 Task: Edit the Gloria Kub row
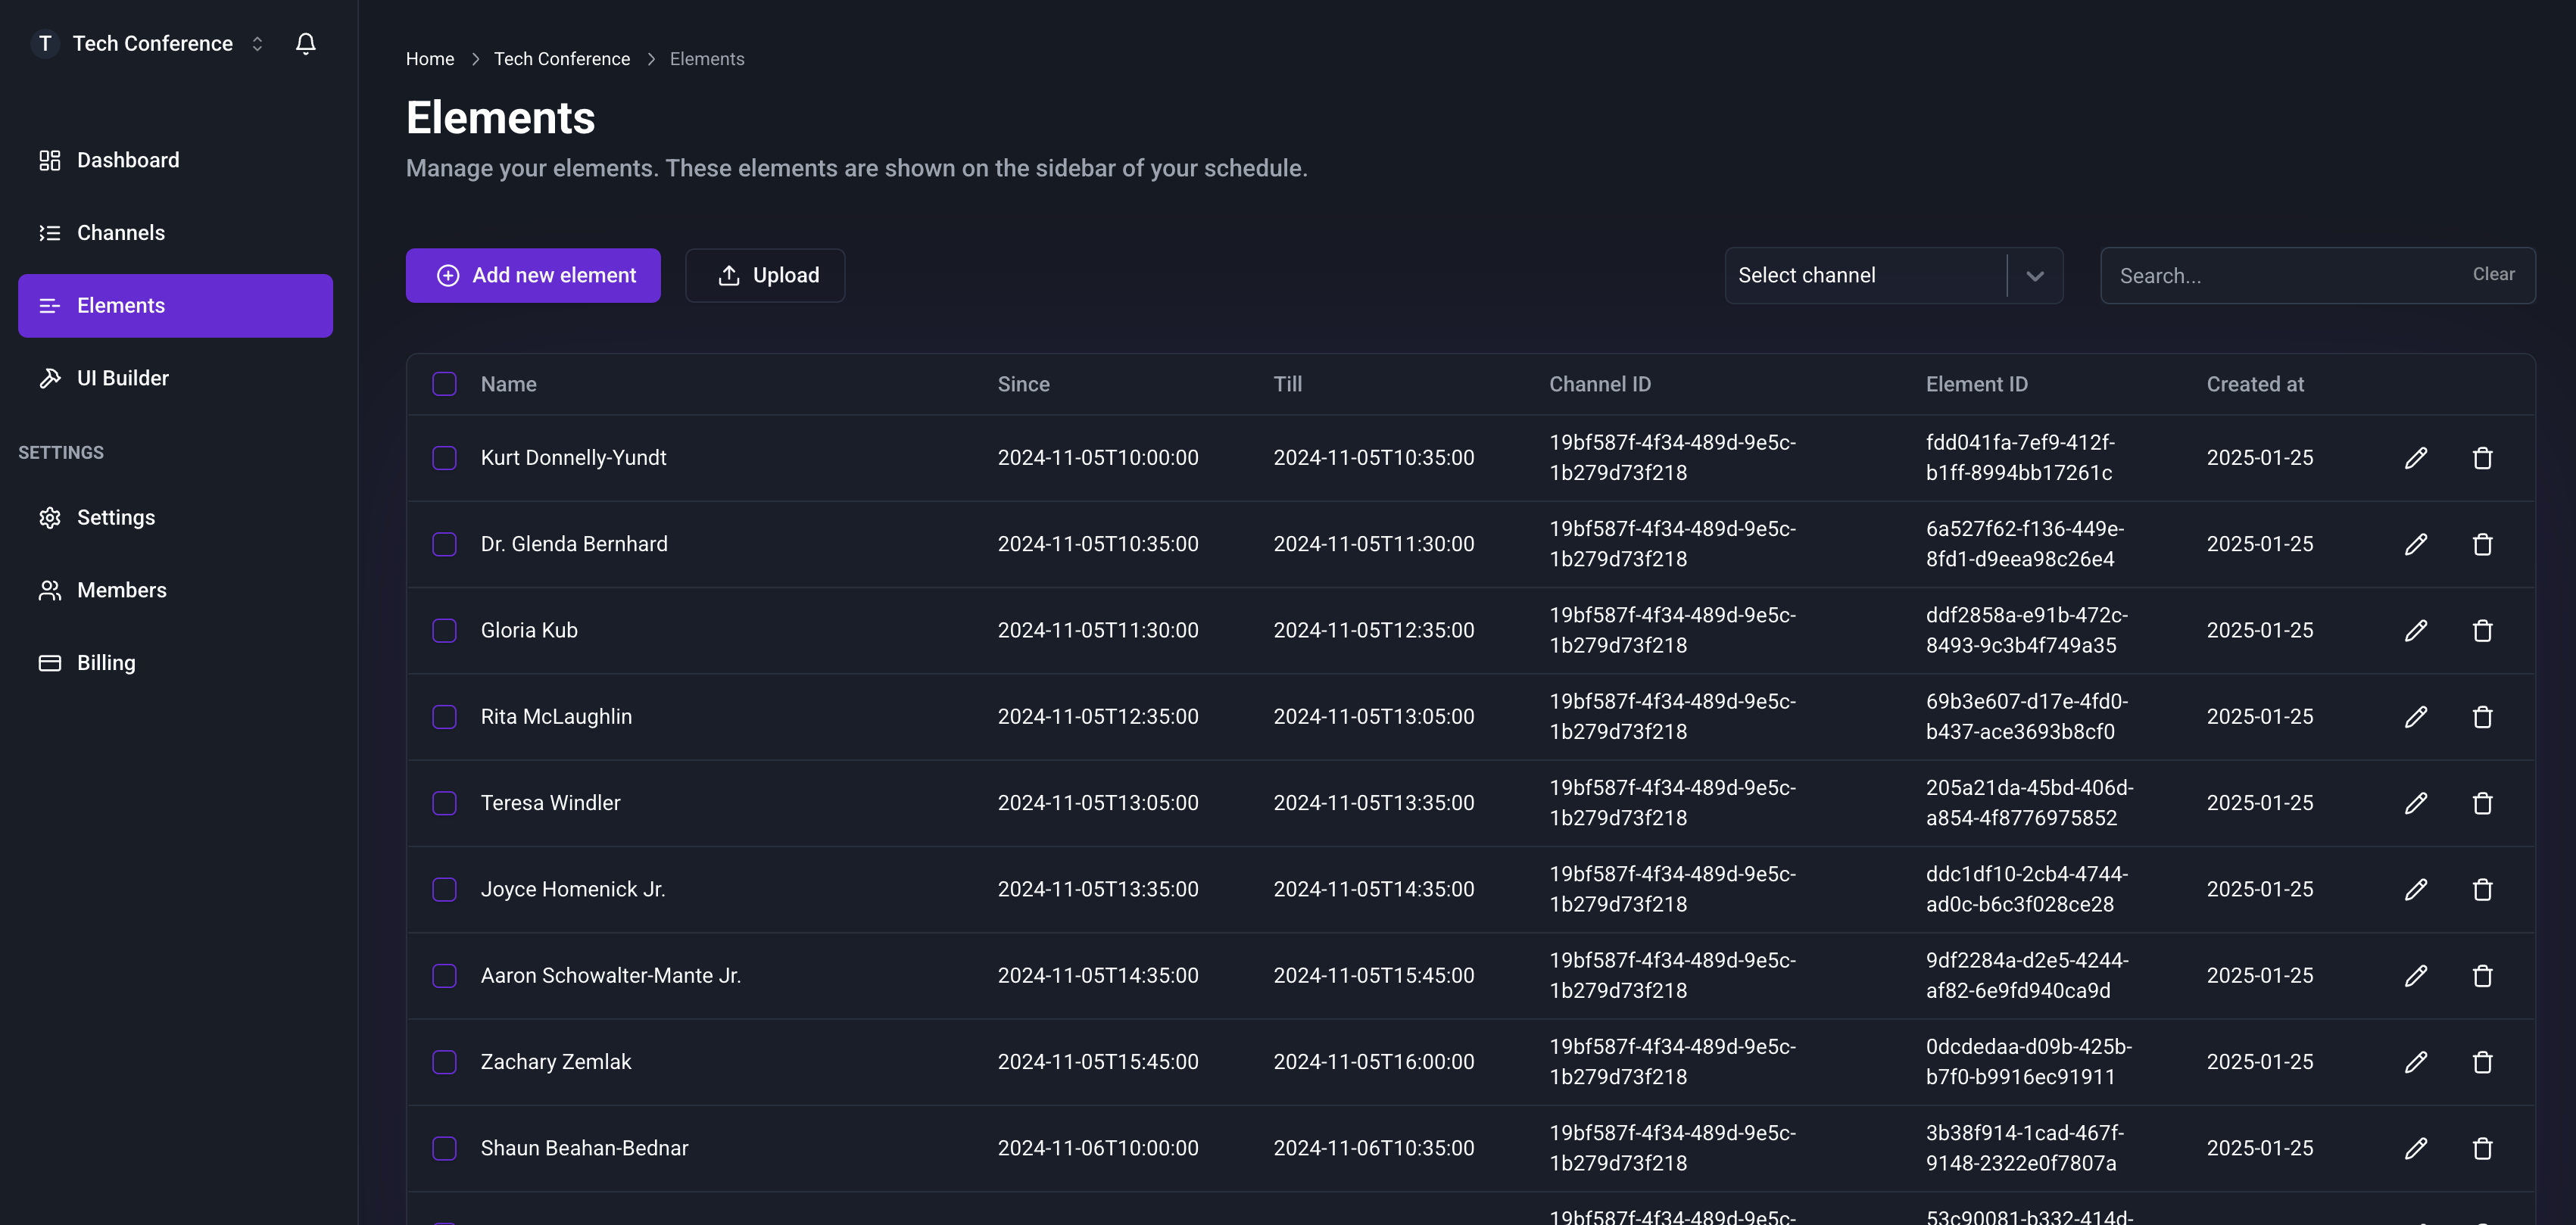point(2415,630)
